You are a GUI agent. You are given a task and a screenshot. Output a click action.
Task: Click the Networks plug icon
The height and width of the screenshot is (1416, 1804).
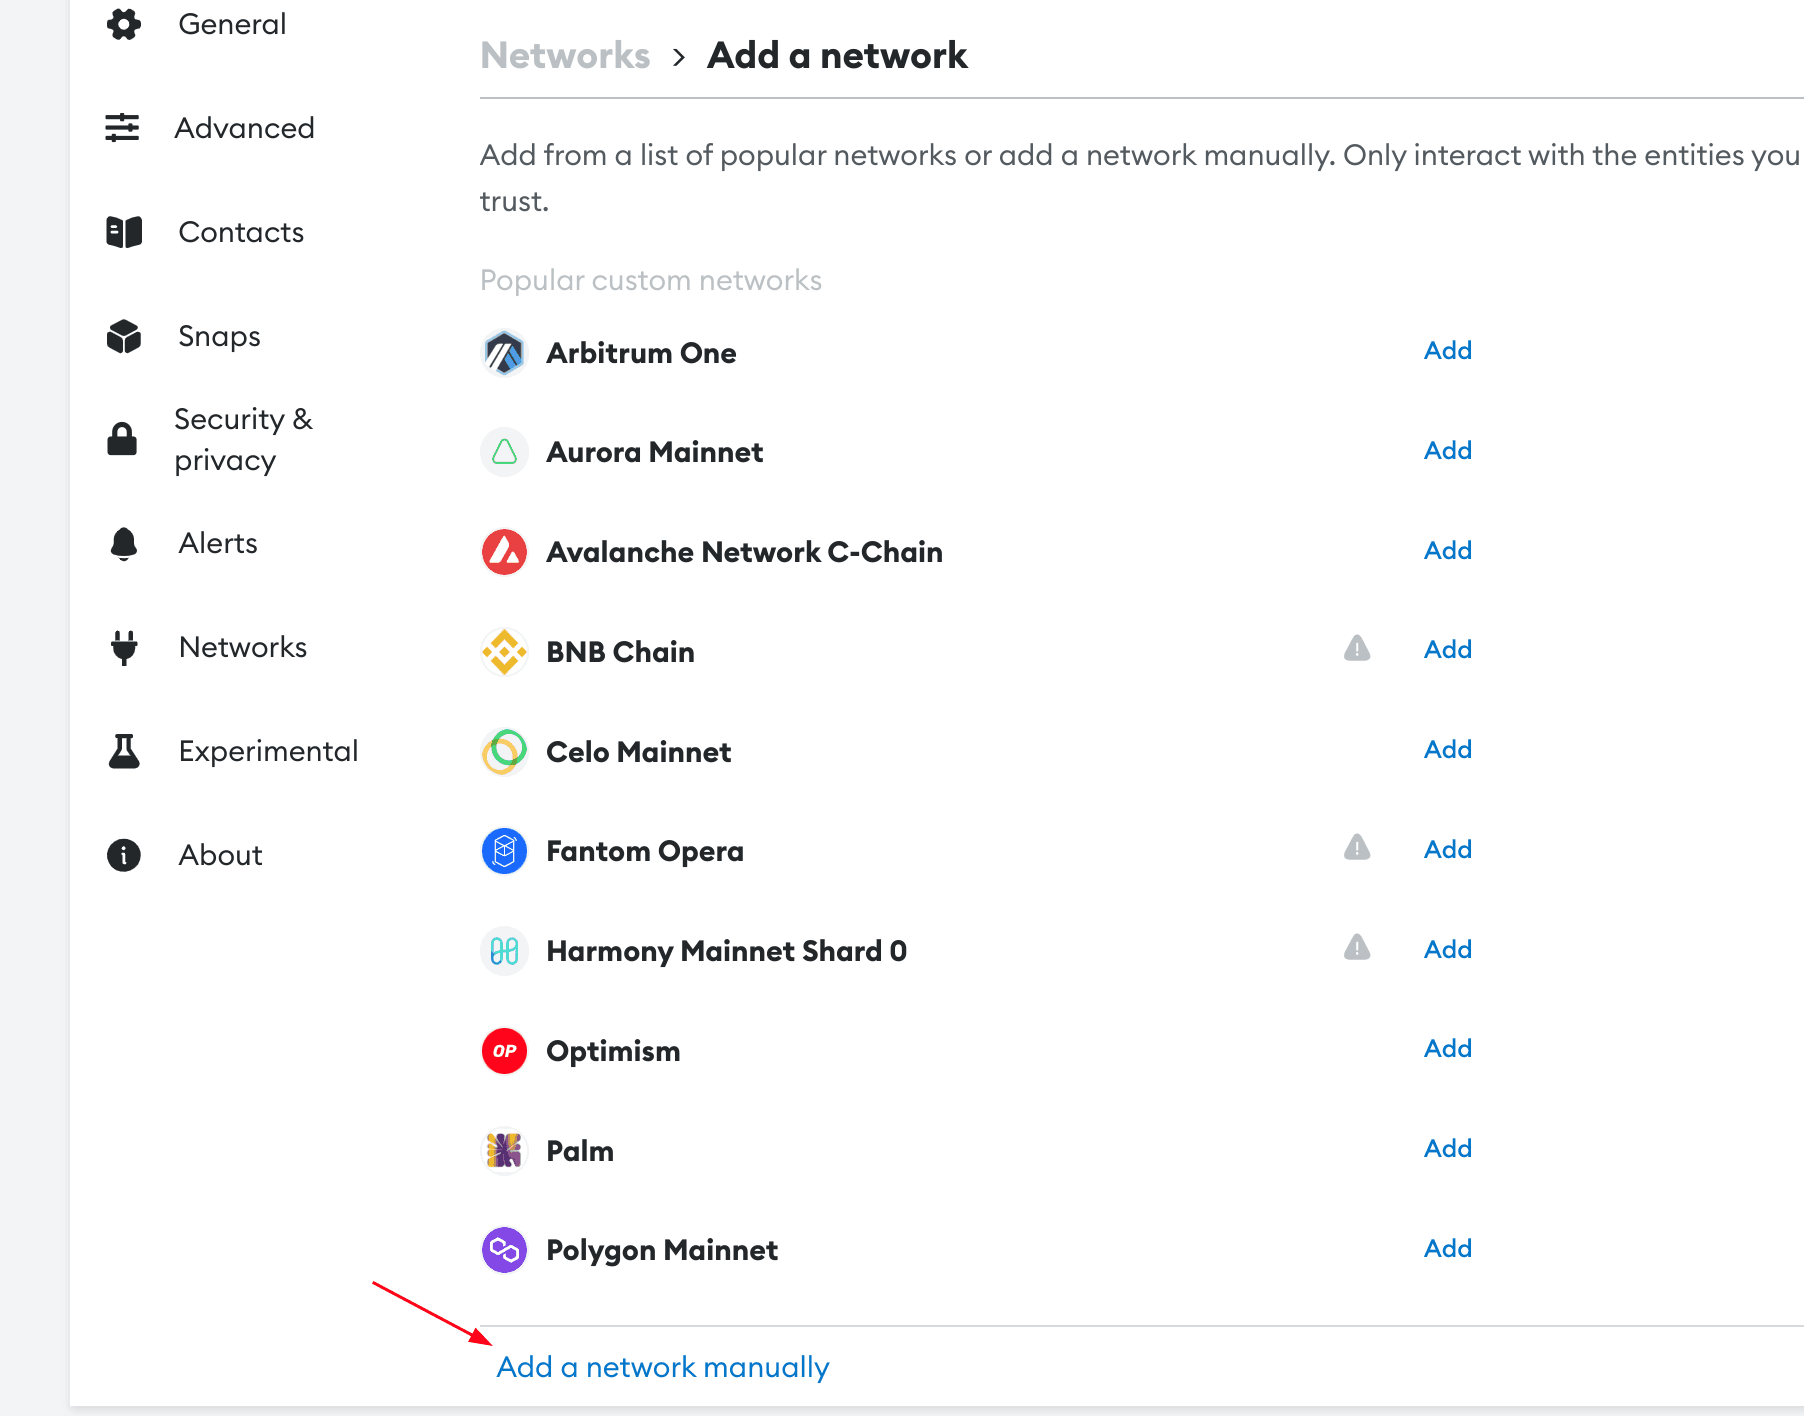(x=124, y=647)
